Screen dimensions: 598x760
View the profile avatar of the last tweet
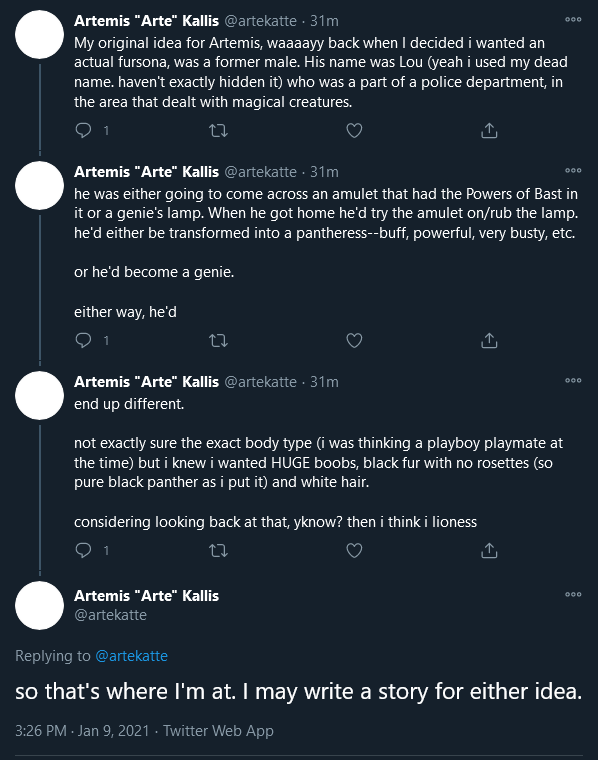coord(39,605)
